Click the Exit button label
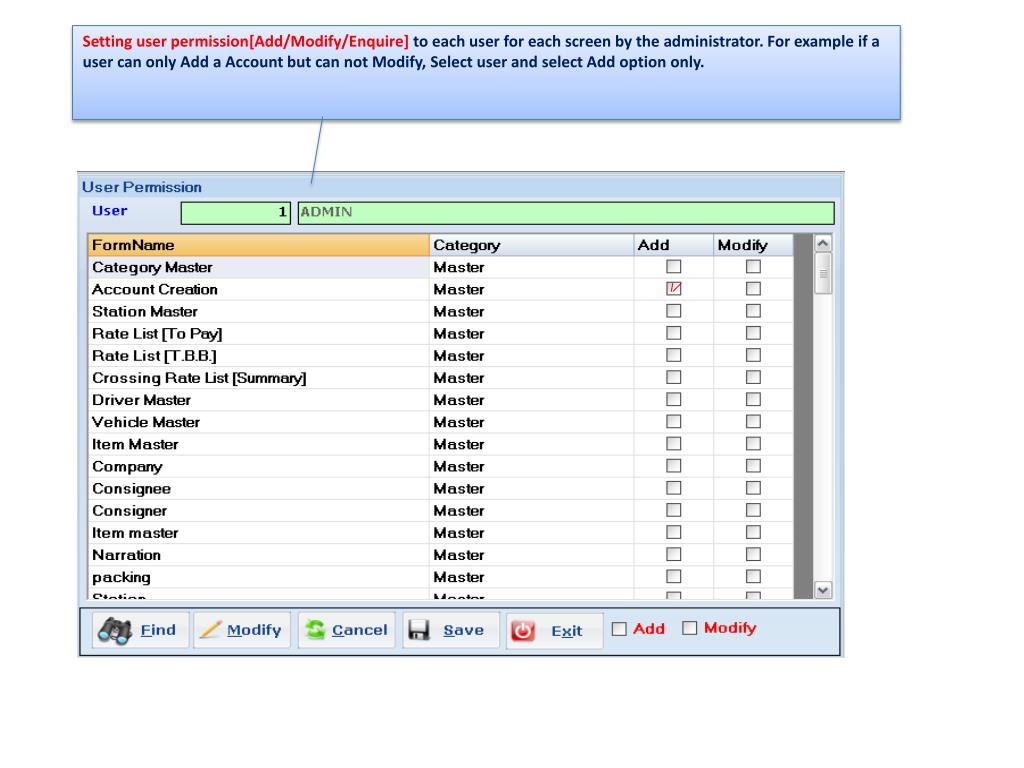The image size is (1024, 768). (x=567, y=631)
